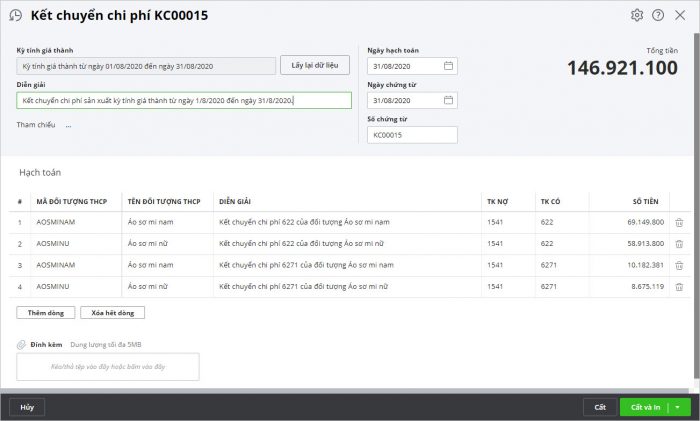Delete row 1 using trash icon

coord(680,222)
